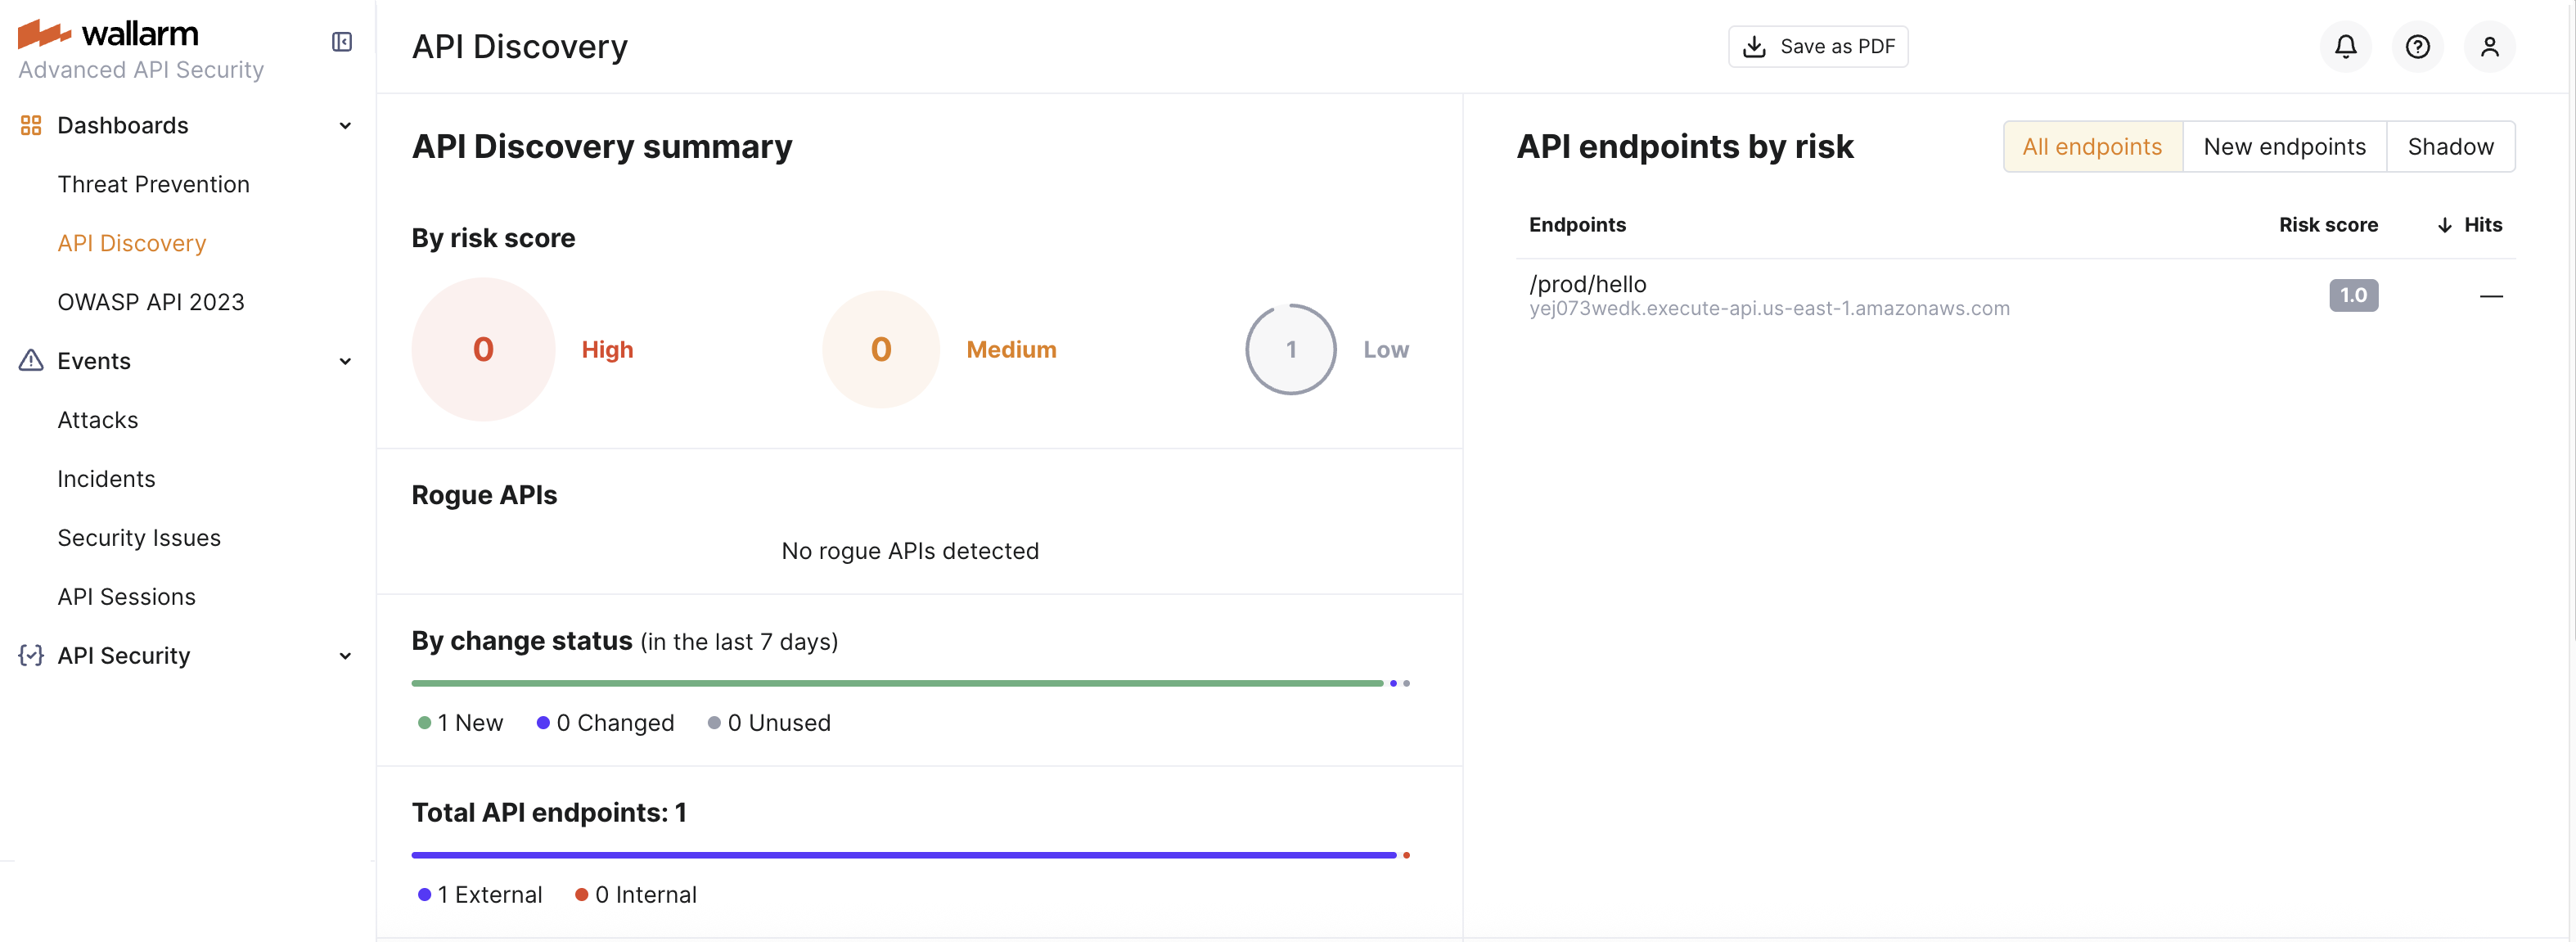Click the Events warning triangle icon
This screenshot has height=942, width=2576.
coord(30,360)
